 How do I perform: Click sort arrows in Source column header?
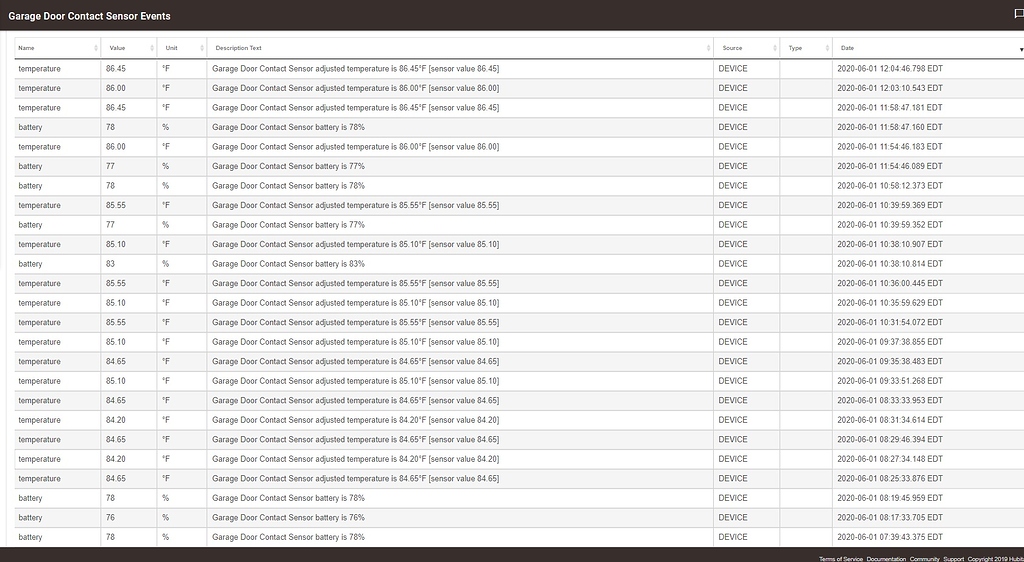[x=775, y=48]
